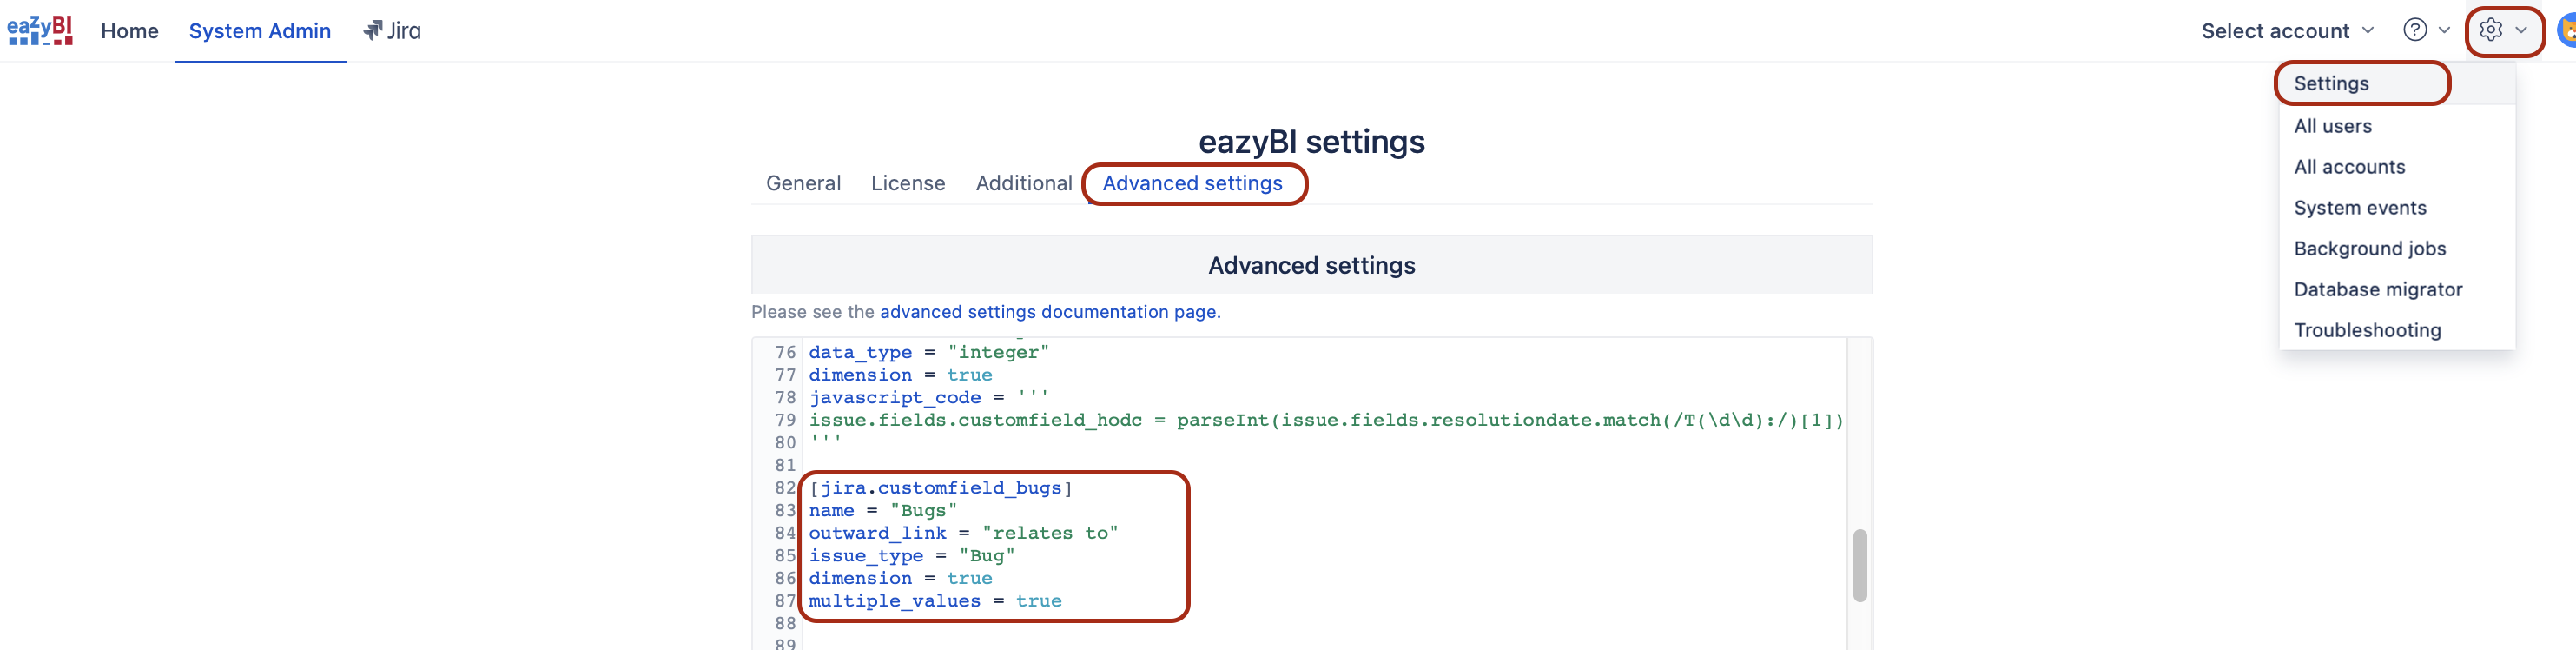The width and height of the screenshot is (2576, 650).
Task: Click the line data_type = "integer"
Action: 929,352
